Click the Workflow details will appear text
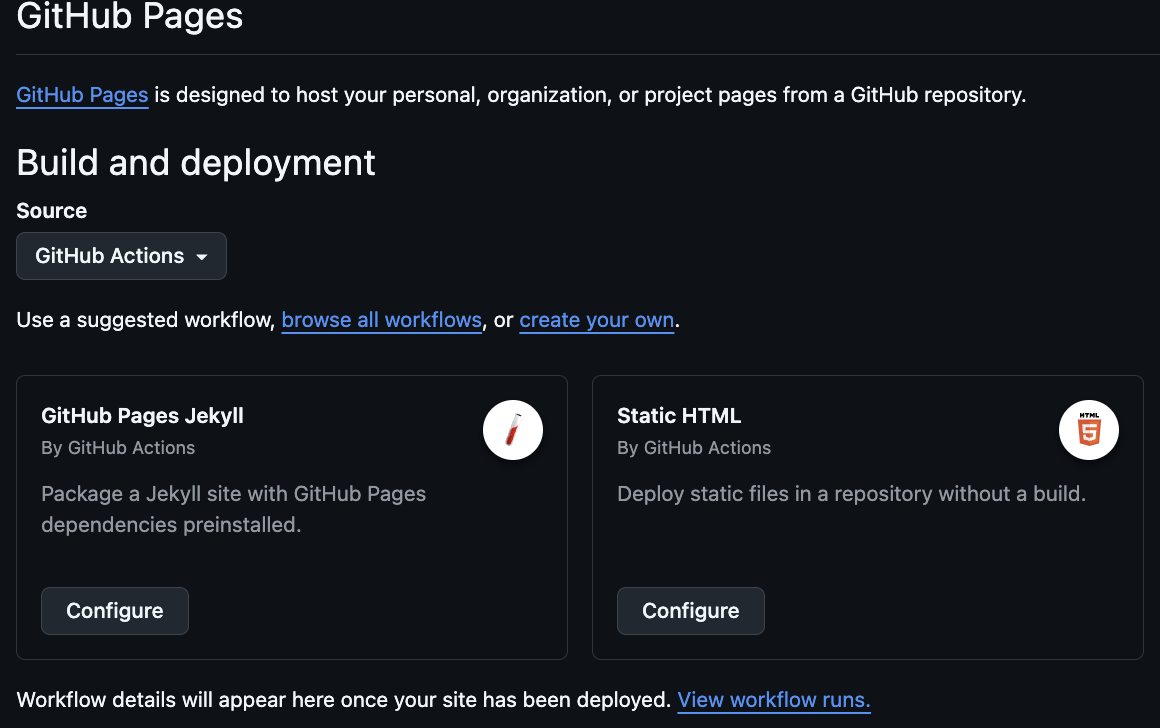This screenshot has height=728, width=1160. tap(343, 700)
